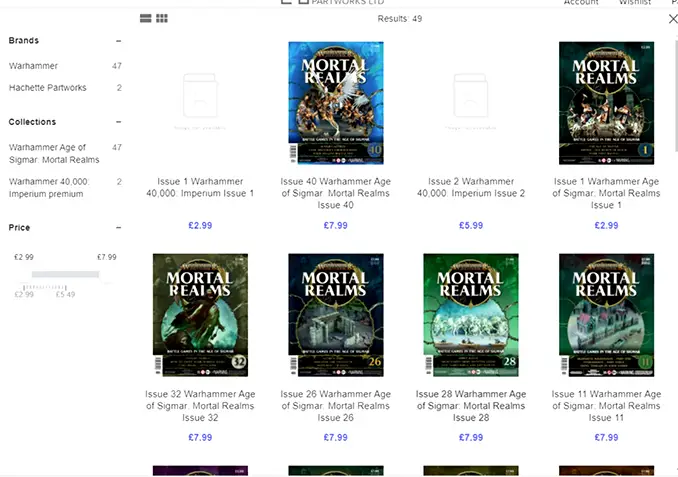The width and height of the screenshot is (678, 477).
Task: Open Mortal Realms Issue 11 cover thumbnail
Action: click(606, 315)
